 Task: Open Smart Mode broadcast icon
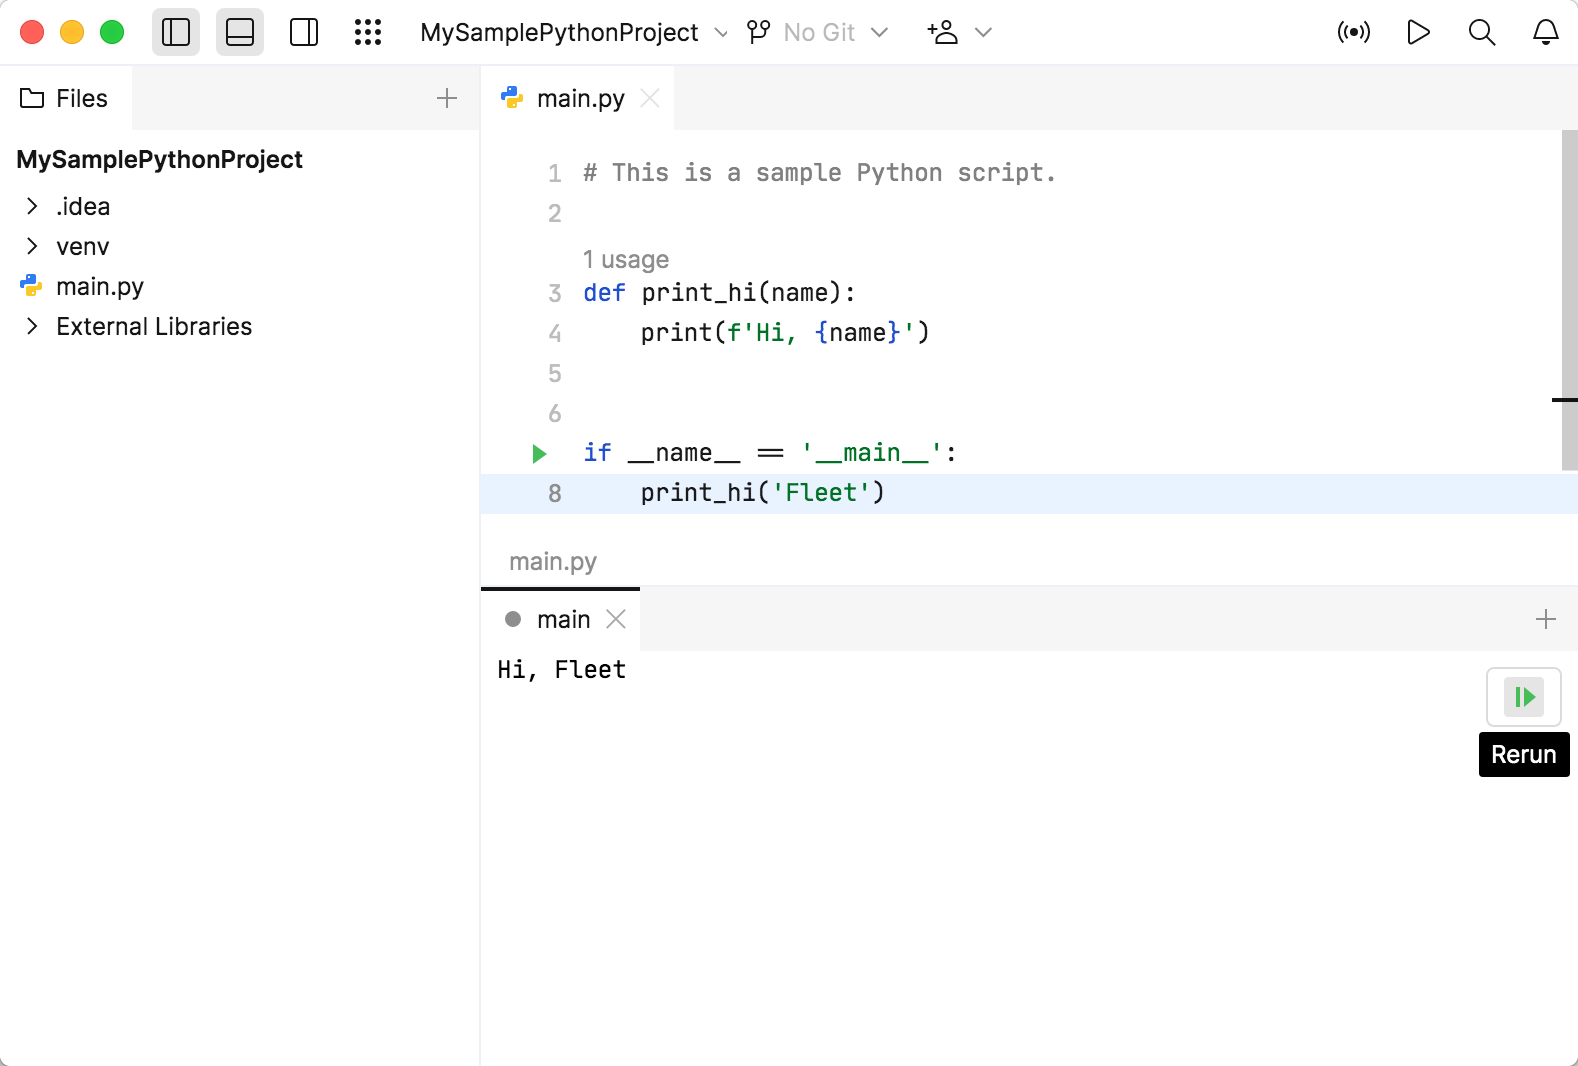(x=1354, y=33)
